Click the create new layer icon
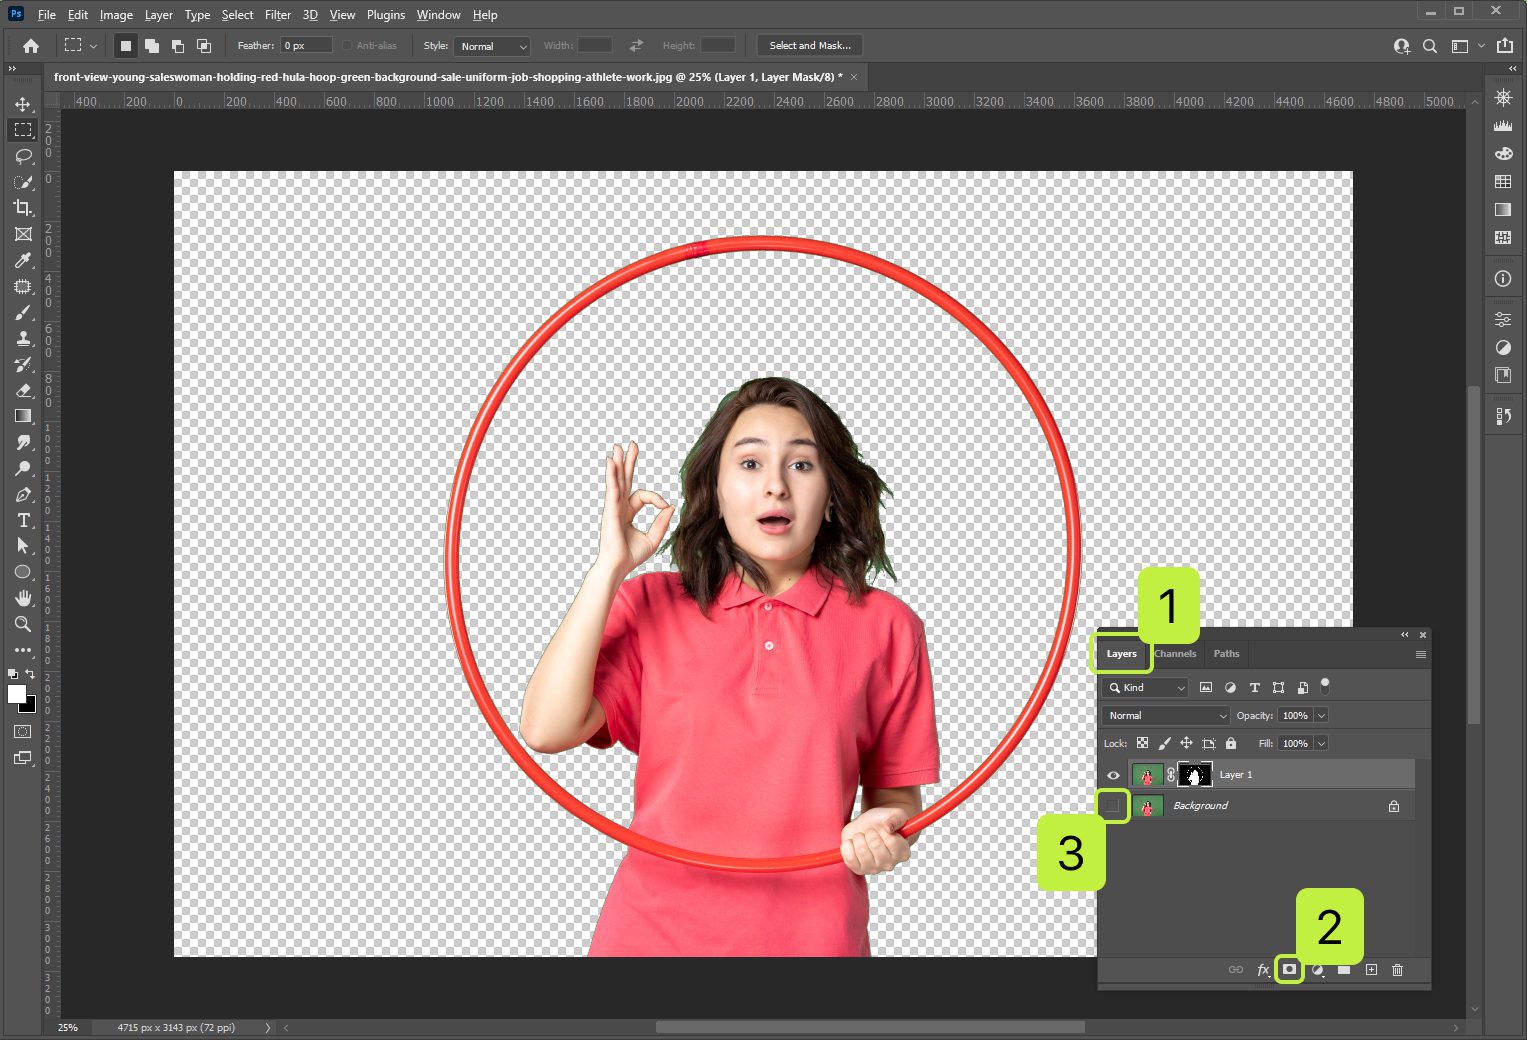1527x1040 pixels. tap(1371, 970)
